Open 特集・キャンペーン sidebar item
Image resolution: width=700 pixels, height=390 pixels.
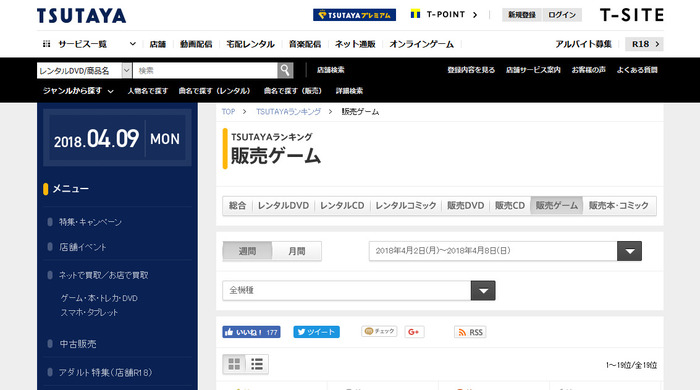(90, 222)
